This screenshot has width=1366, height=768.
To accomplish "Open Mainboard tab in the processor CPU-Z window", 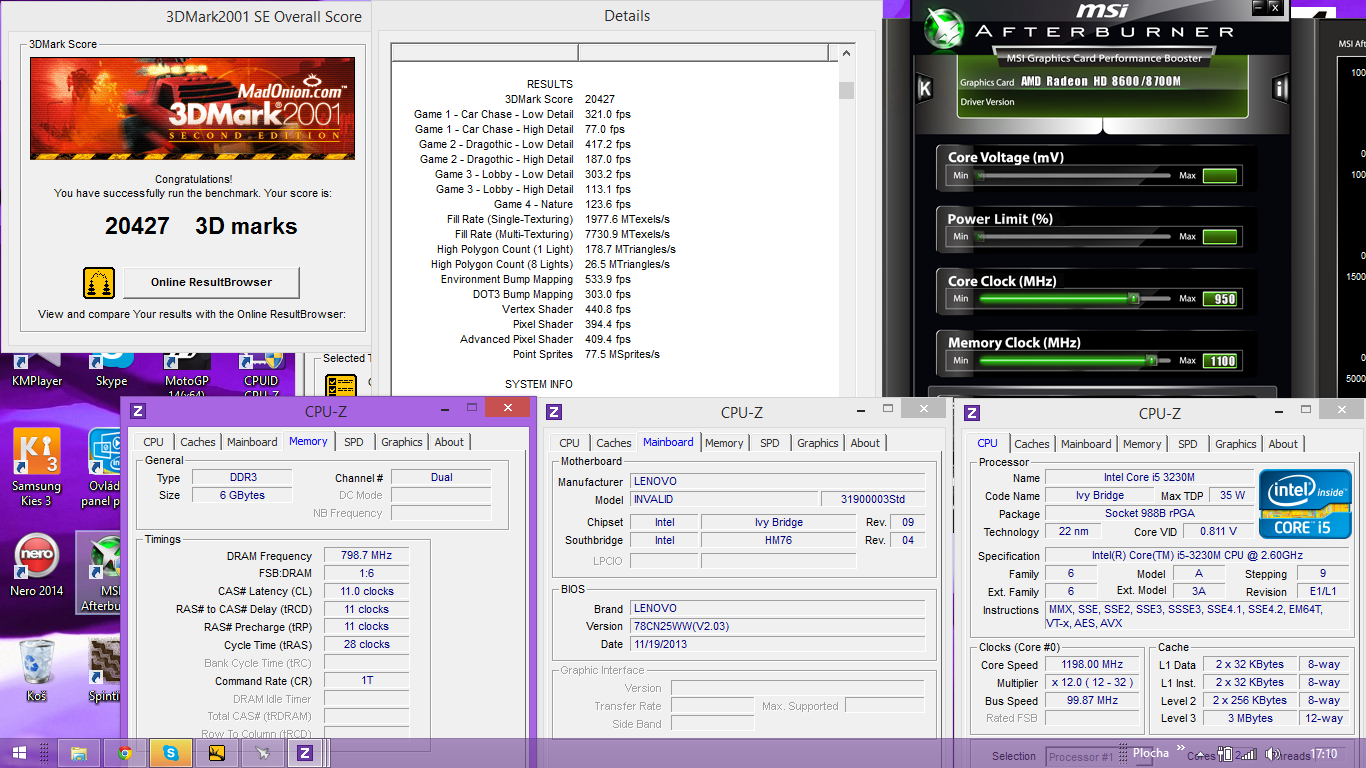I will tap(1086, 444).
